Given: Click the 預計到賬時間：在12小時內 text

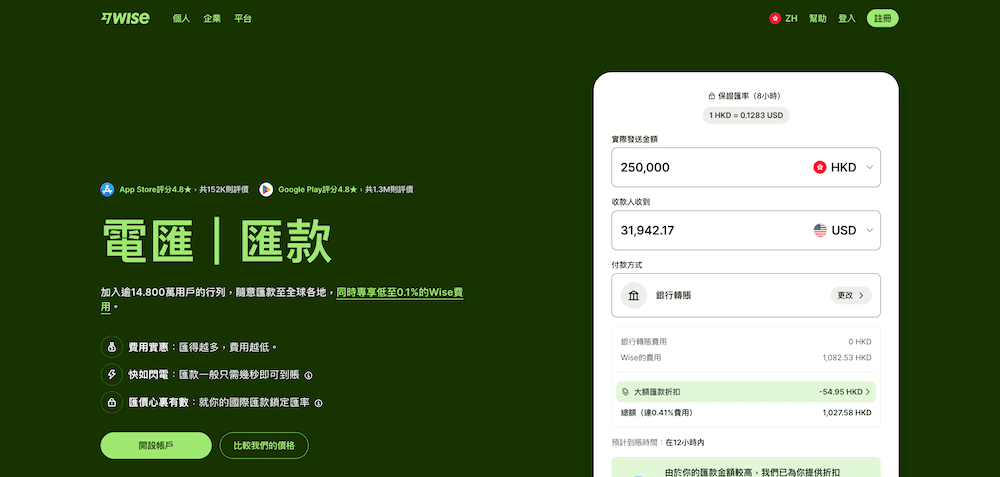Looking at the screenshot, I should pos(658,442).
